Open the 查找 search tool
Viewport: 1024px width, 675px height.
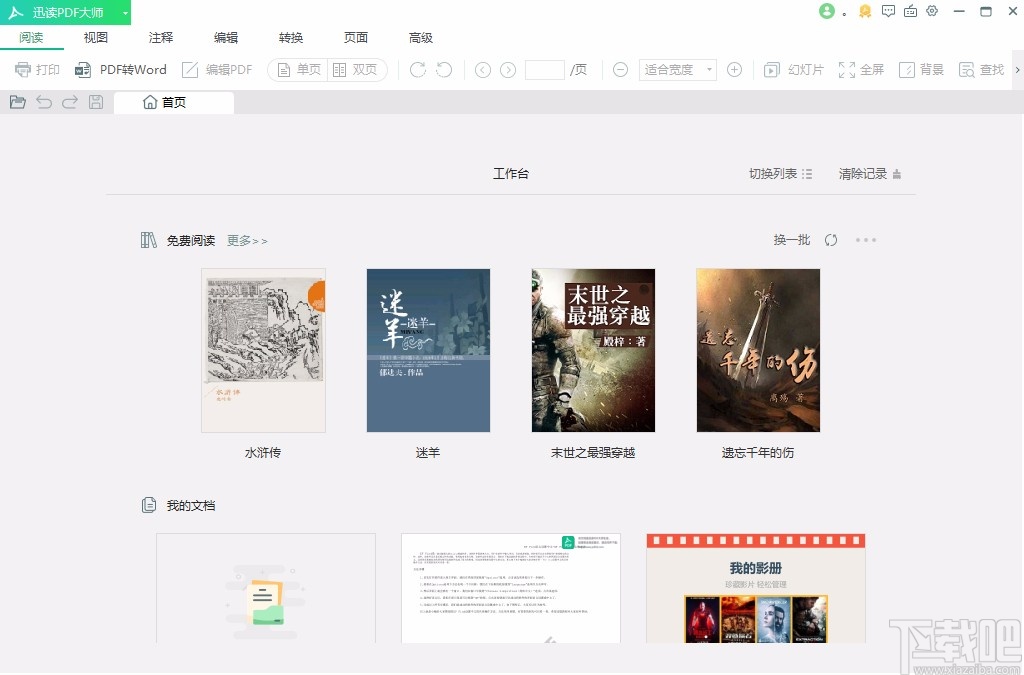[x=981, y=69]
